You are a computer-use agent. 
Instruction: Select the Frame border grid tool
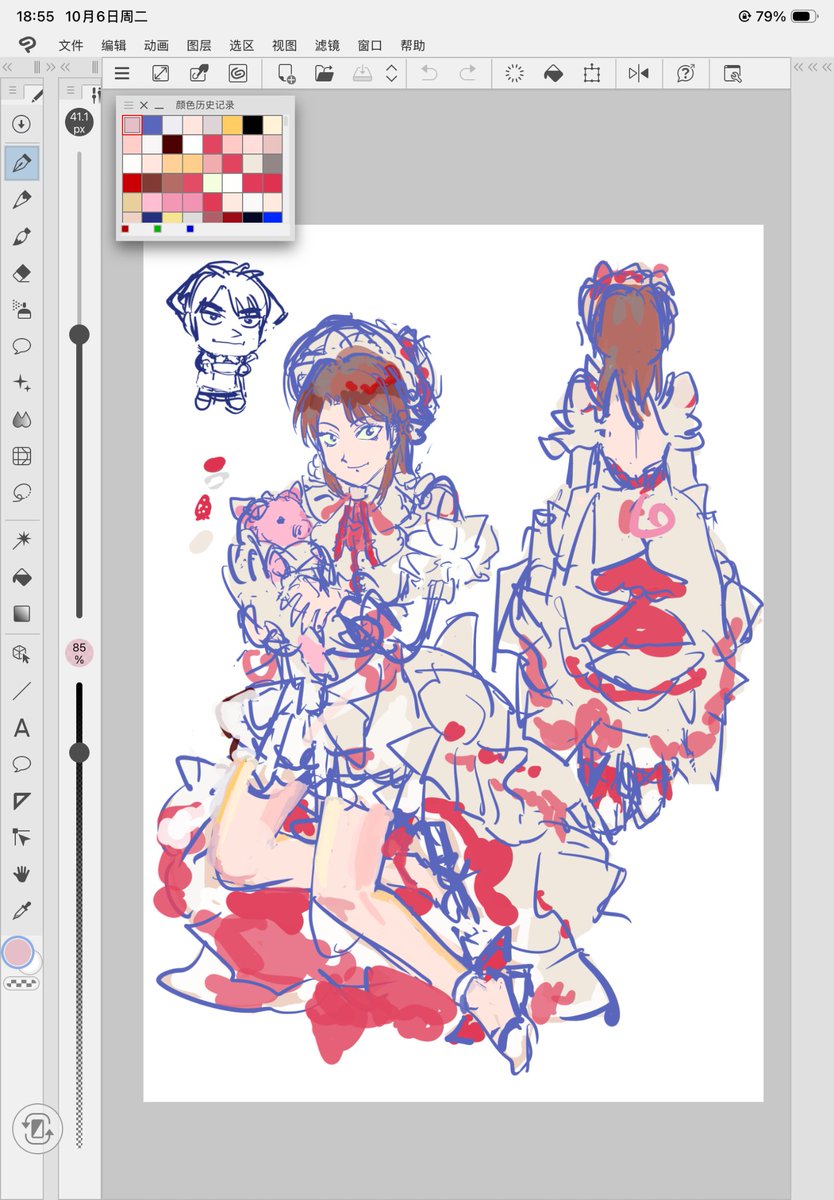[x=21, y=456]
